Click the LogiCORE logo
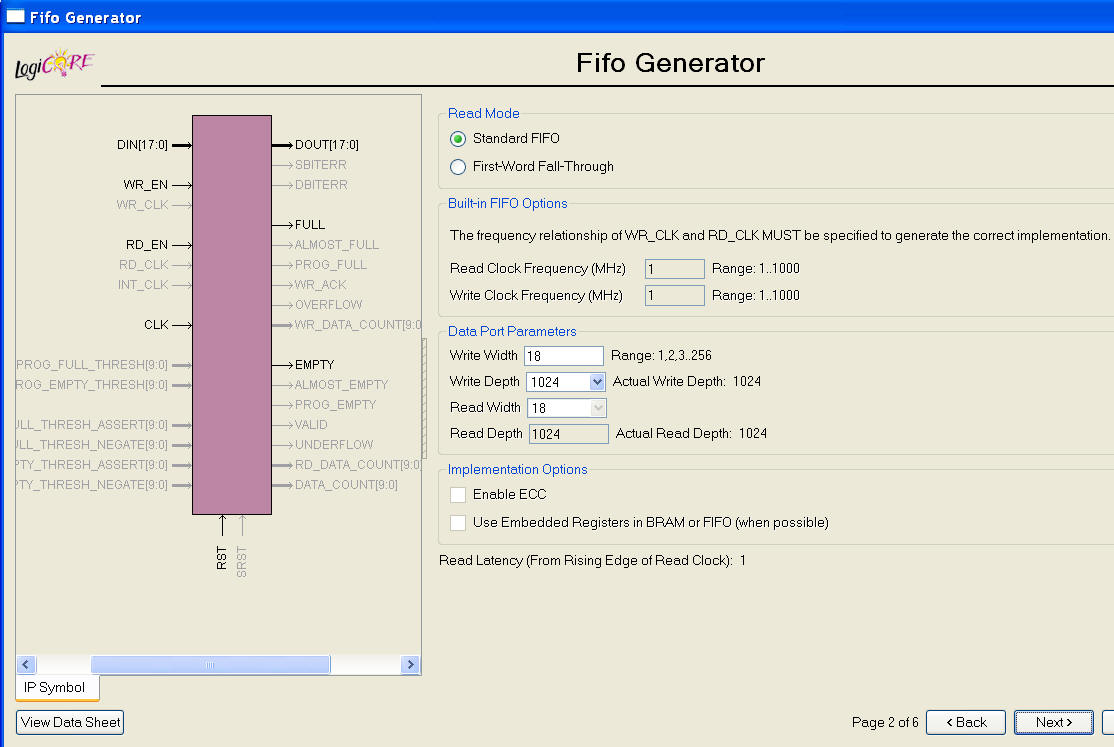Viewport: 1114px width, 747px height. coord(55,65)
